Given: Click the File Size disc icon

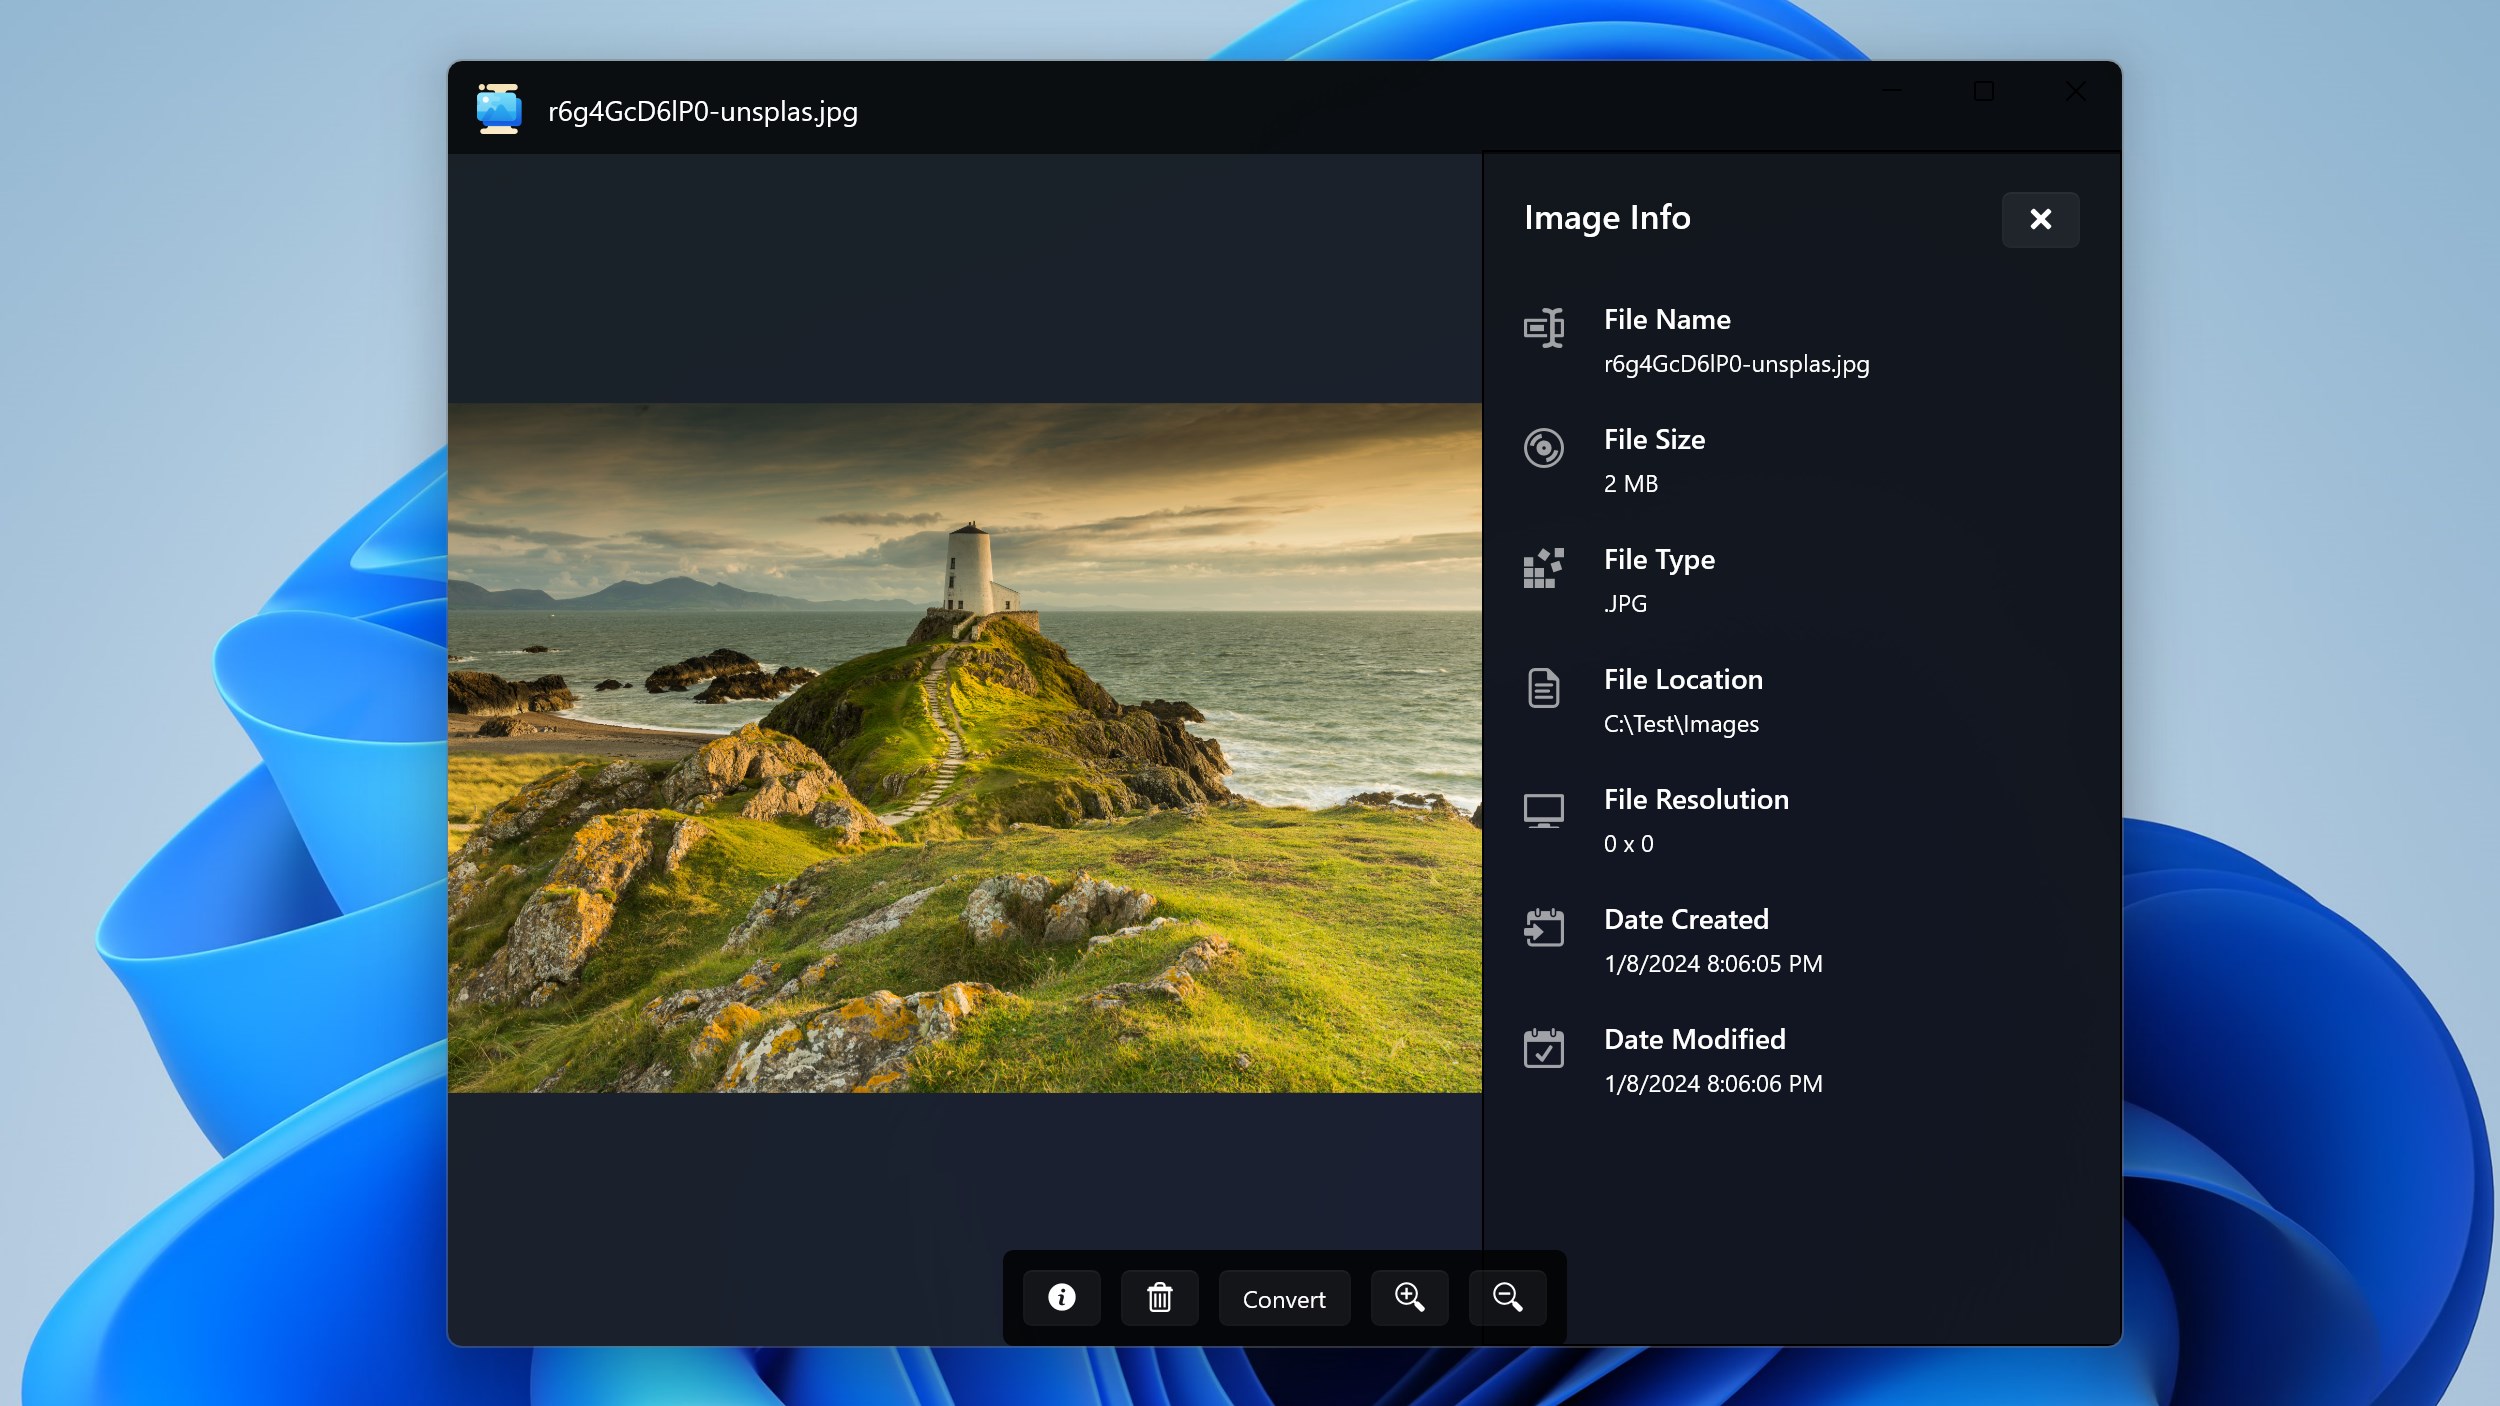Looking at the screenshot, I should pos(1543,448).
